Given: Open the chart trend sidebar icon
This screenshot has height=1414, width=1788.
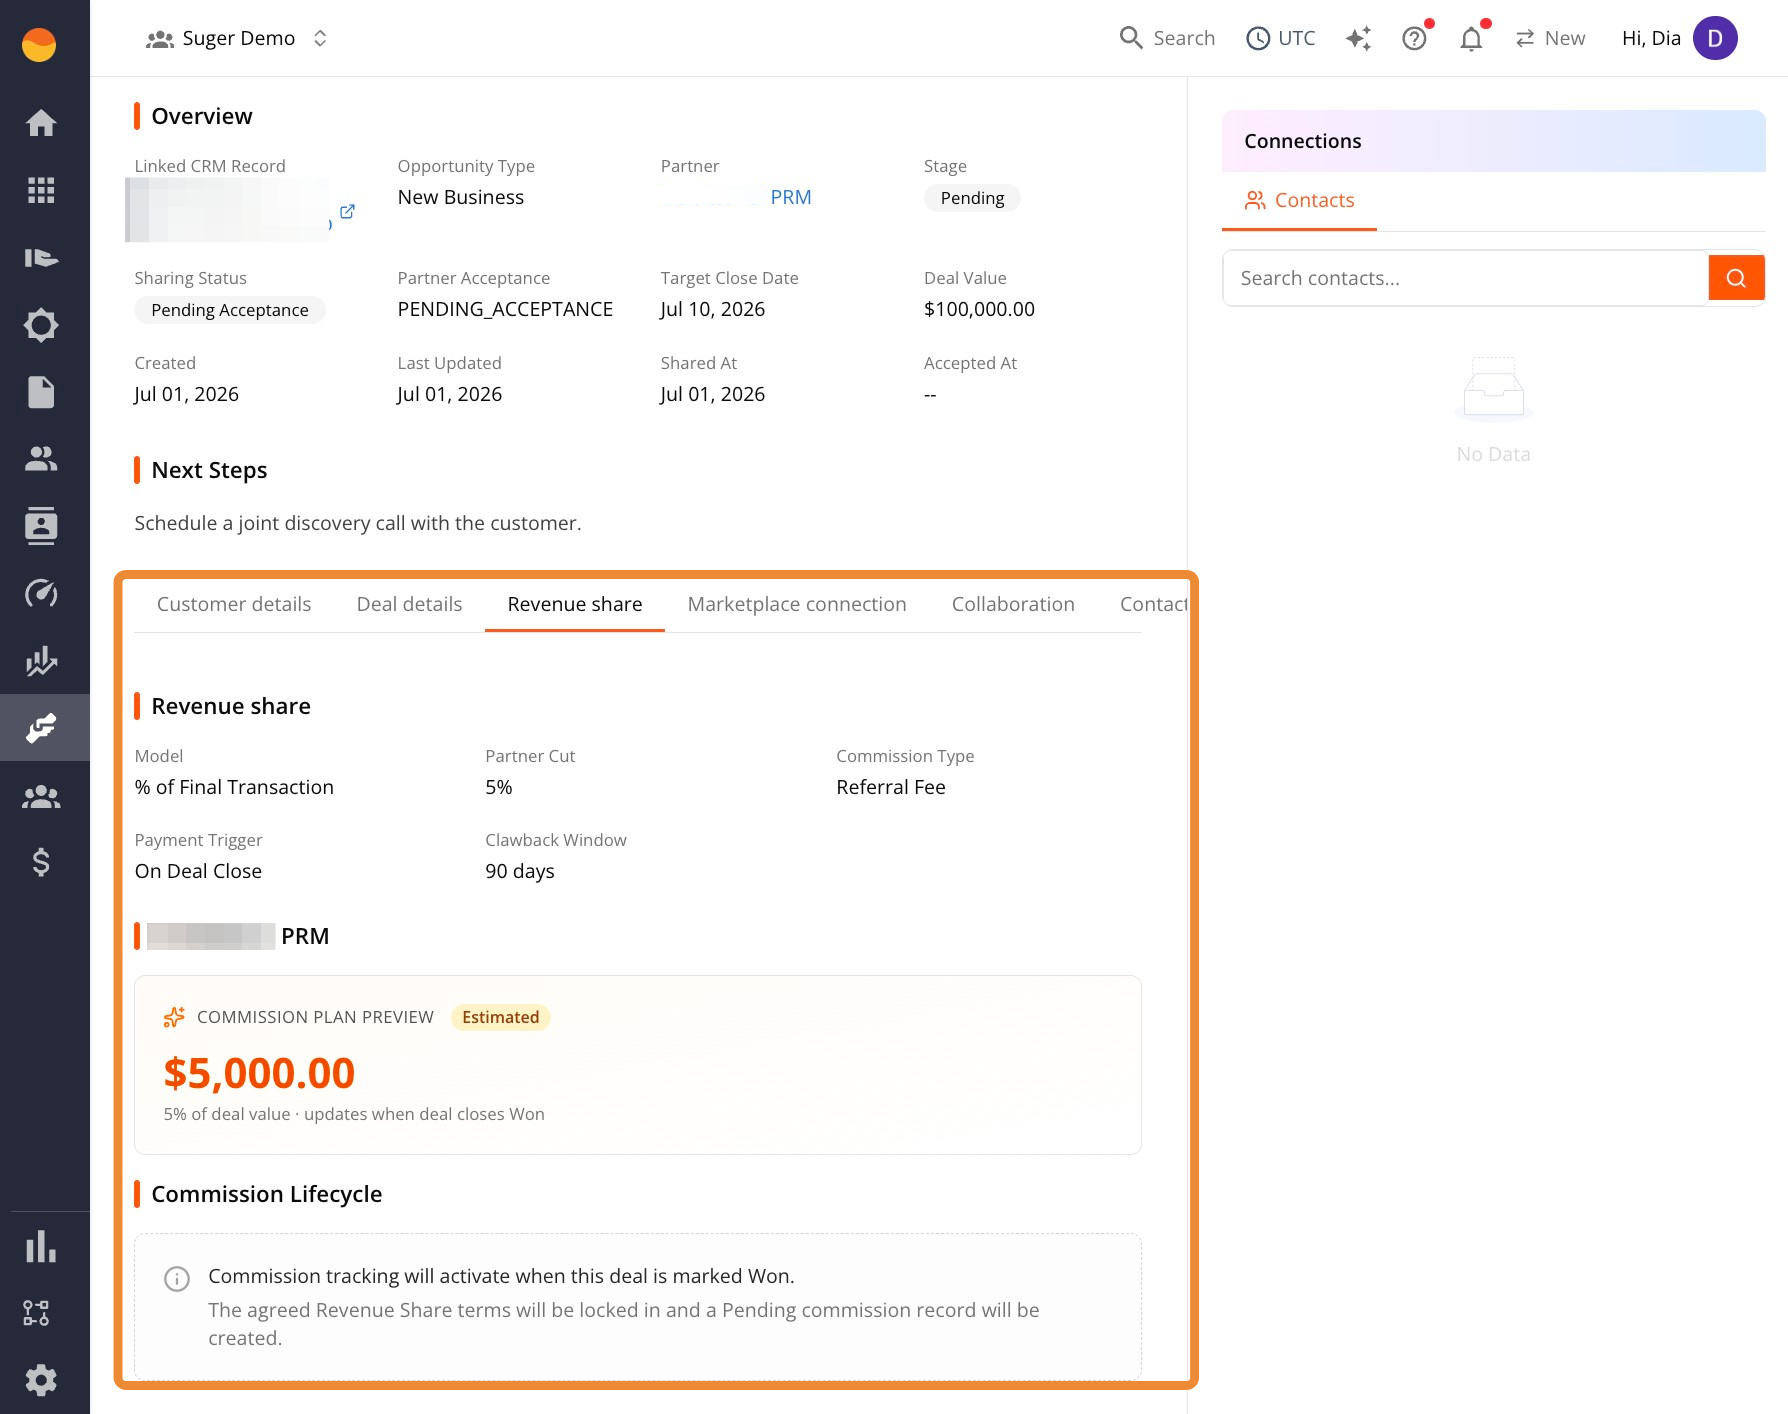Looking at the screenshot, I should tap(41, 661).
